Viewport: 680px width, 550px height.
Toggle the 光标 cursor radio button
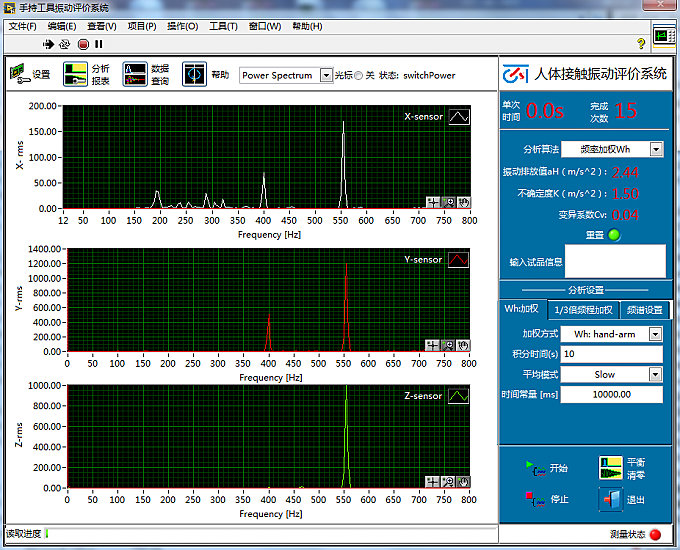point(359,76)
